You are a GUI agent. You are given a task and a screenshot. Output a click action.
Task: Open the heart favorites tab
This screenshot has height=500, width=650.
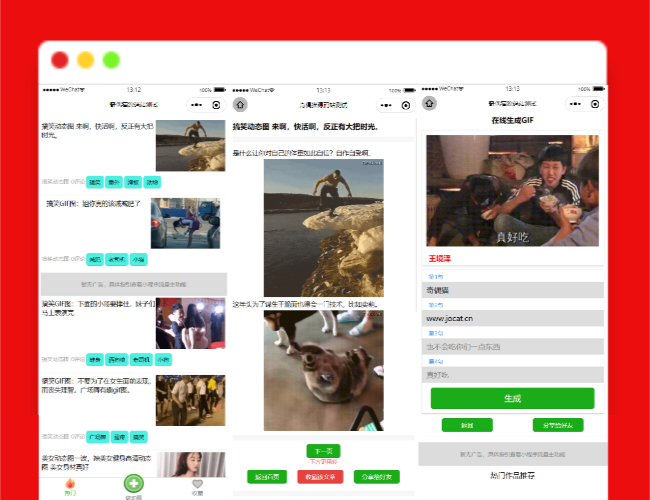(x=197, y=483)
